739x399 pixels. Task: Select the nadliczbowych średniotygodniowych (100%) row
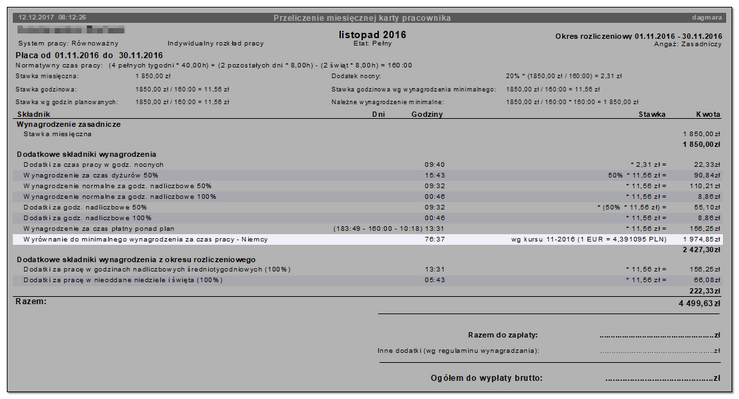pos(368,269)
